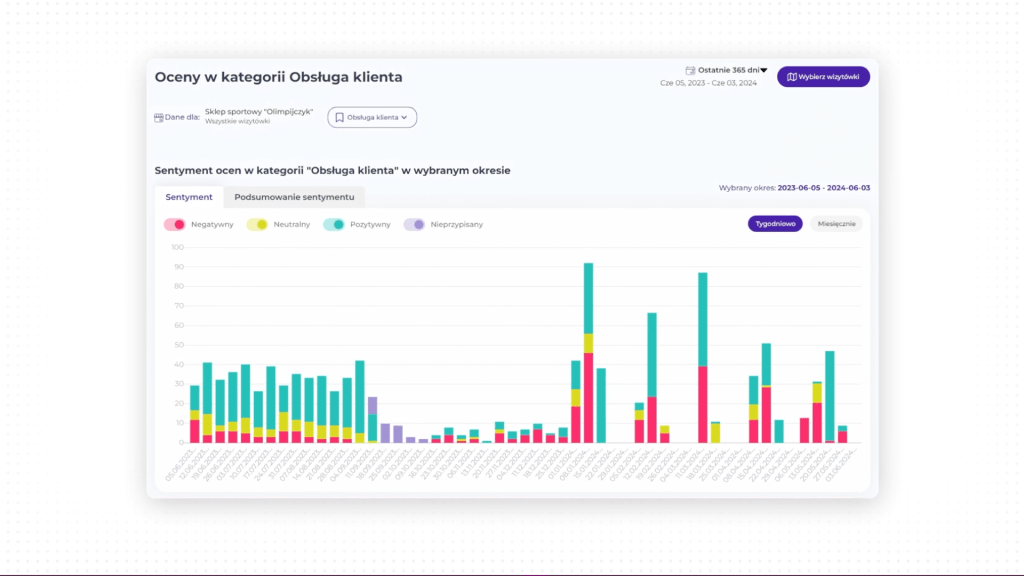Click the map icon in Wybierz wizytówki button
This screenshot has height=576, width=1024.
tap(792, 77)
